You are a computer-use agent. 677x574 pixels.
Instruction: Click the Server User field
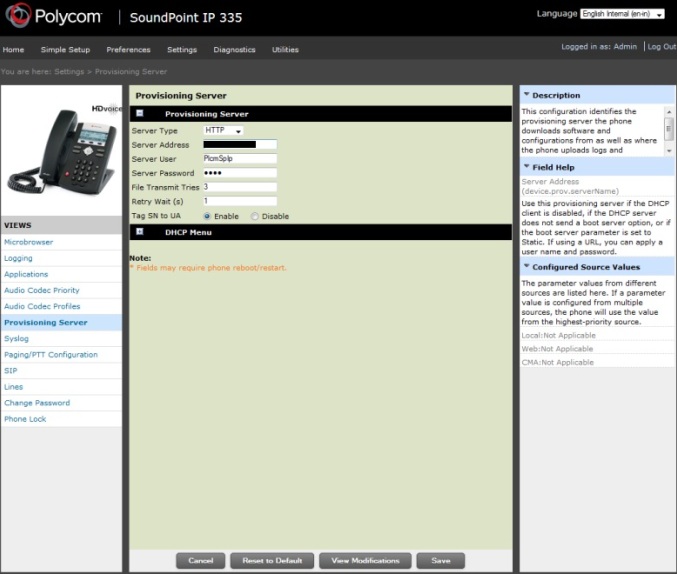(240, 159)
